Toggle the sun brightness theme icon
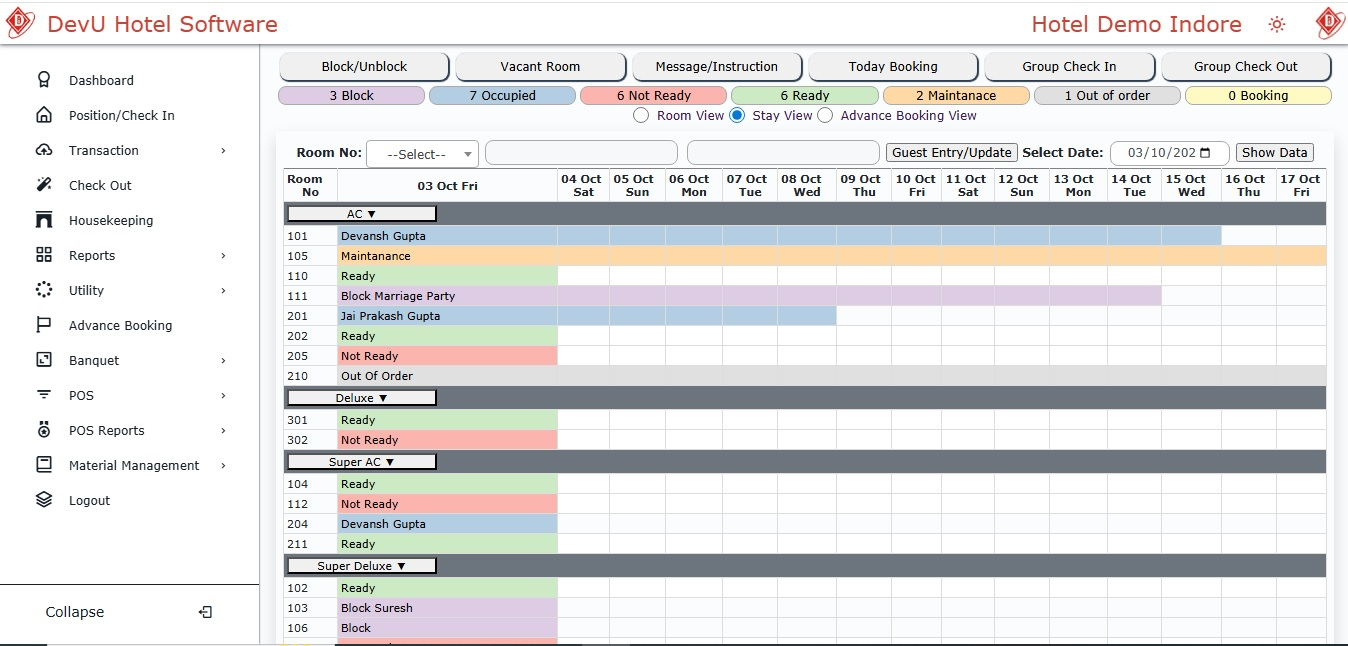The image size is (1348, 646). pos(1277,25)
